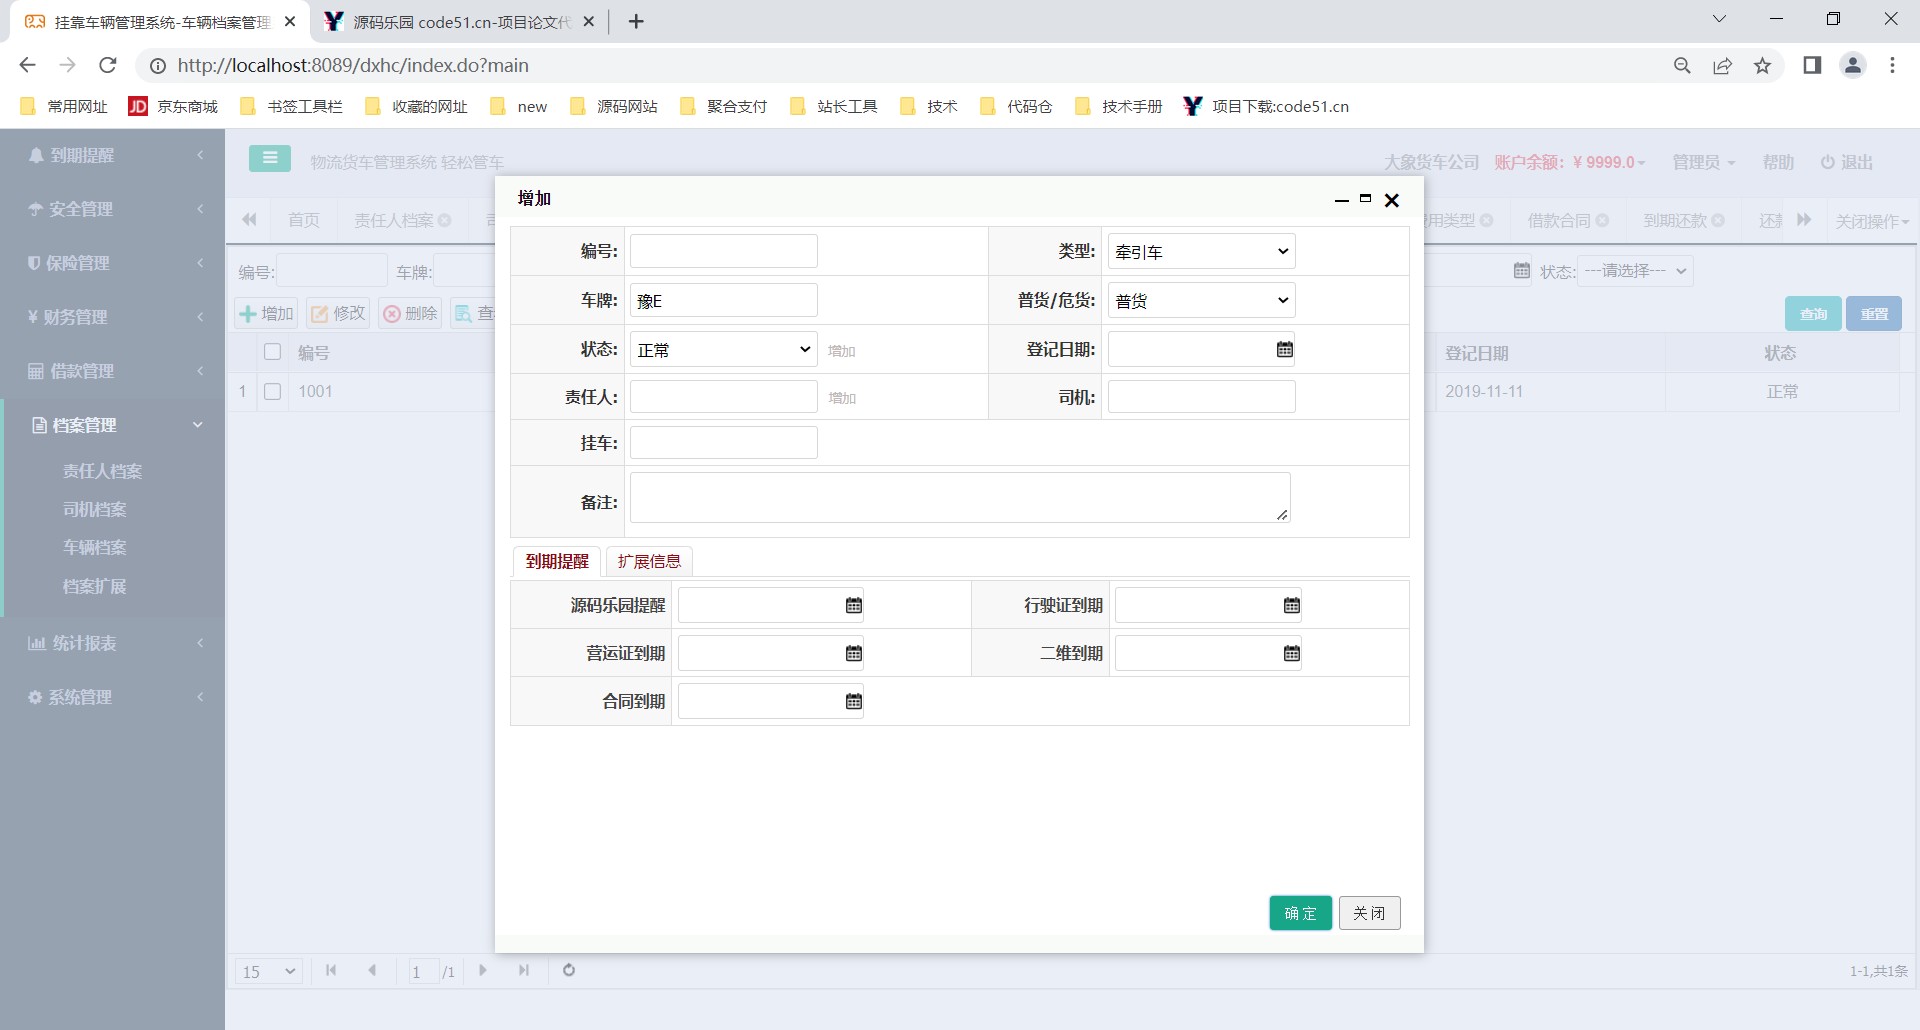Open the 普货/危货 dropdown
The width and height of the screenshot is (1920, 1030).
[x=1202, y=301]
